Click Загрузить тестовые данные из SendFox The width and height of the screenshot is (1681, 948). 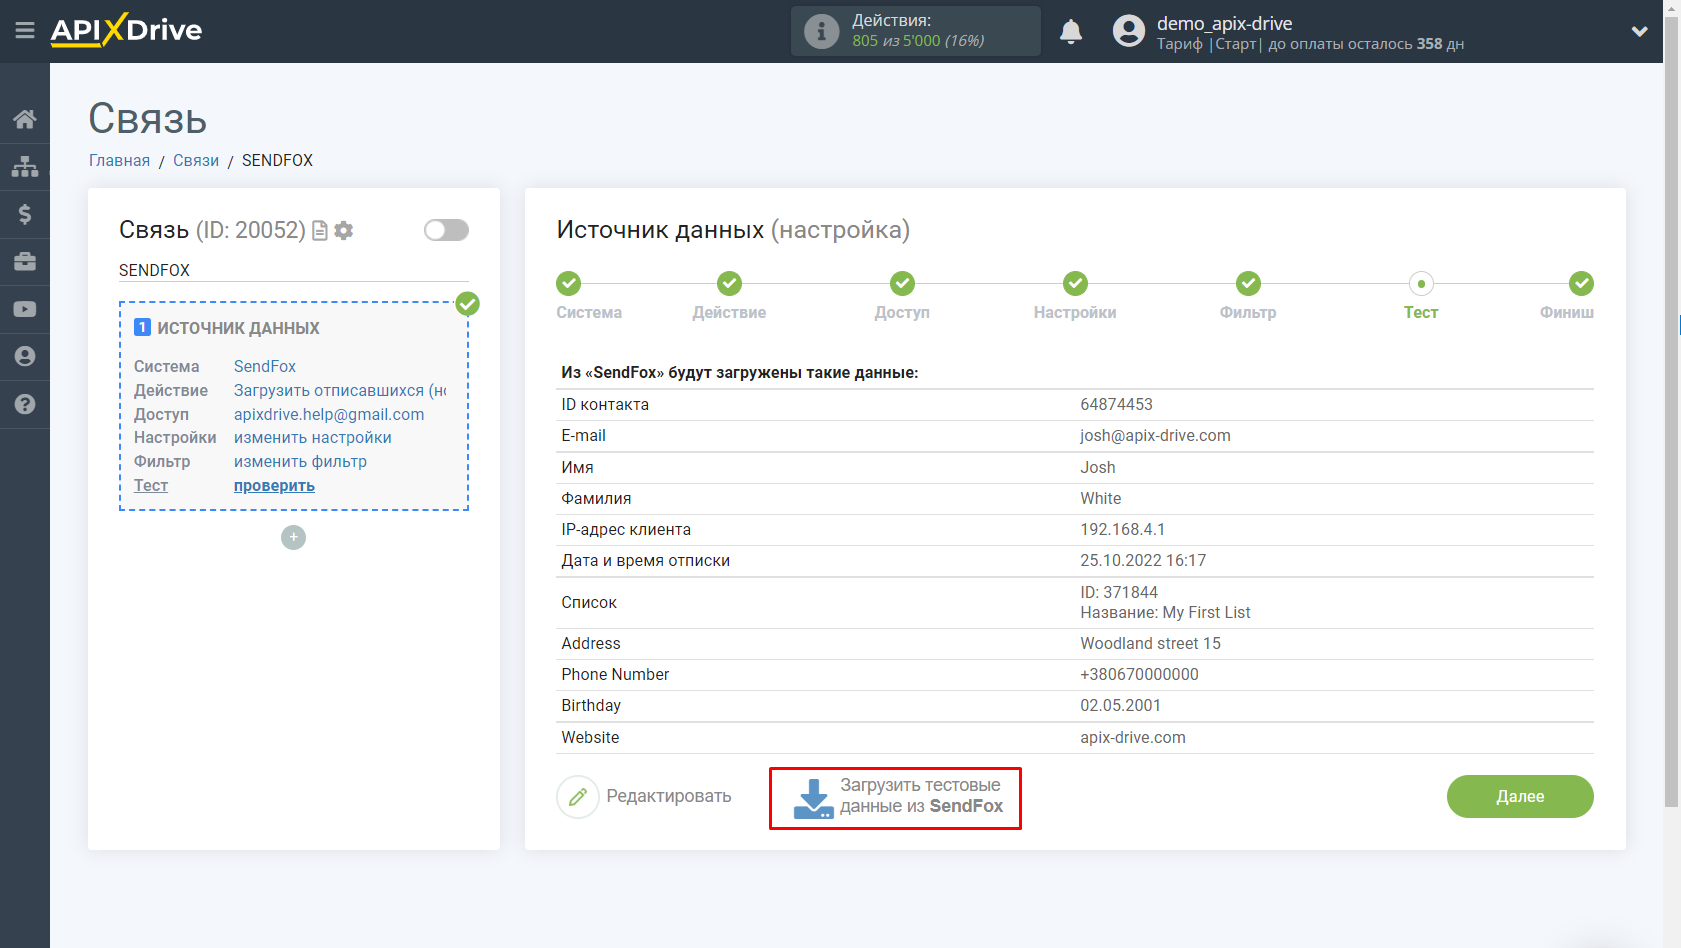(895, 797)
